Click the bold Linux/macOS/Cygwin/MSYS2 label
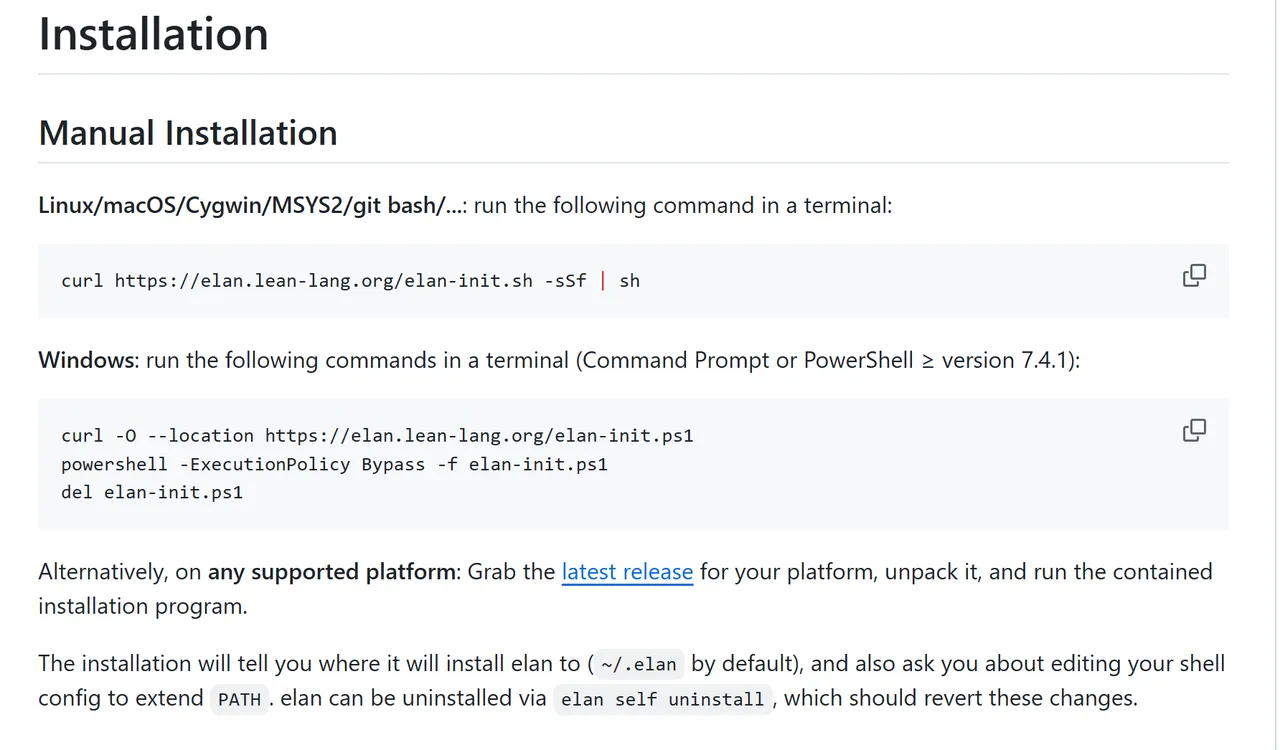1280x750 pixels. tap(250, 206)
